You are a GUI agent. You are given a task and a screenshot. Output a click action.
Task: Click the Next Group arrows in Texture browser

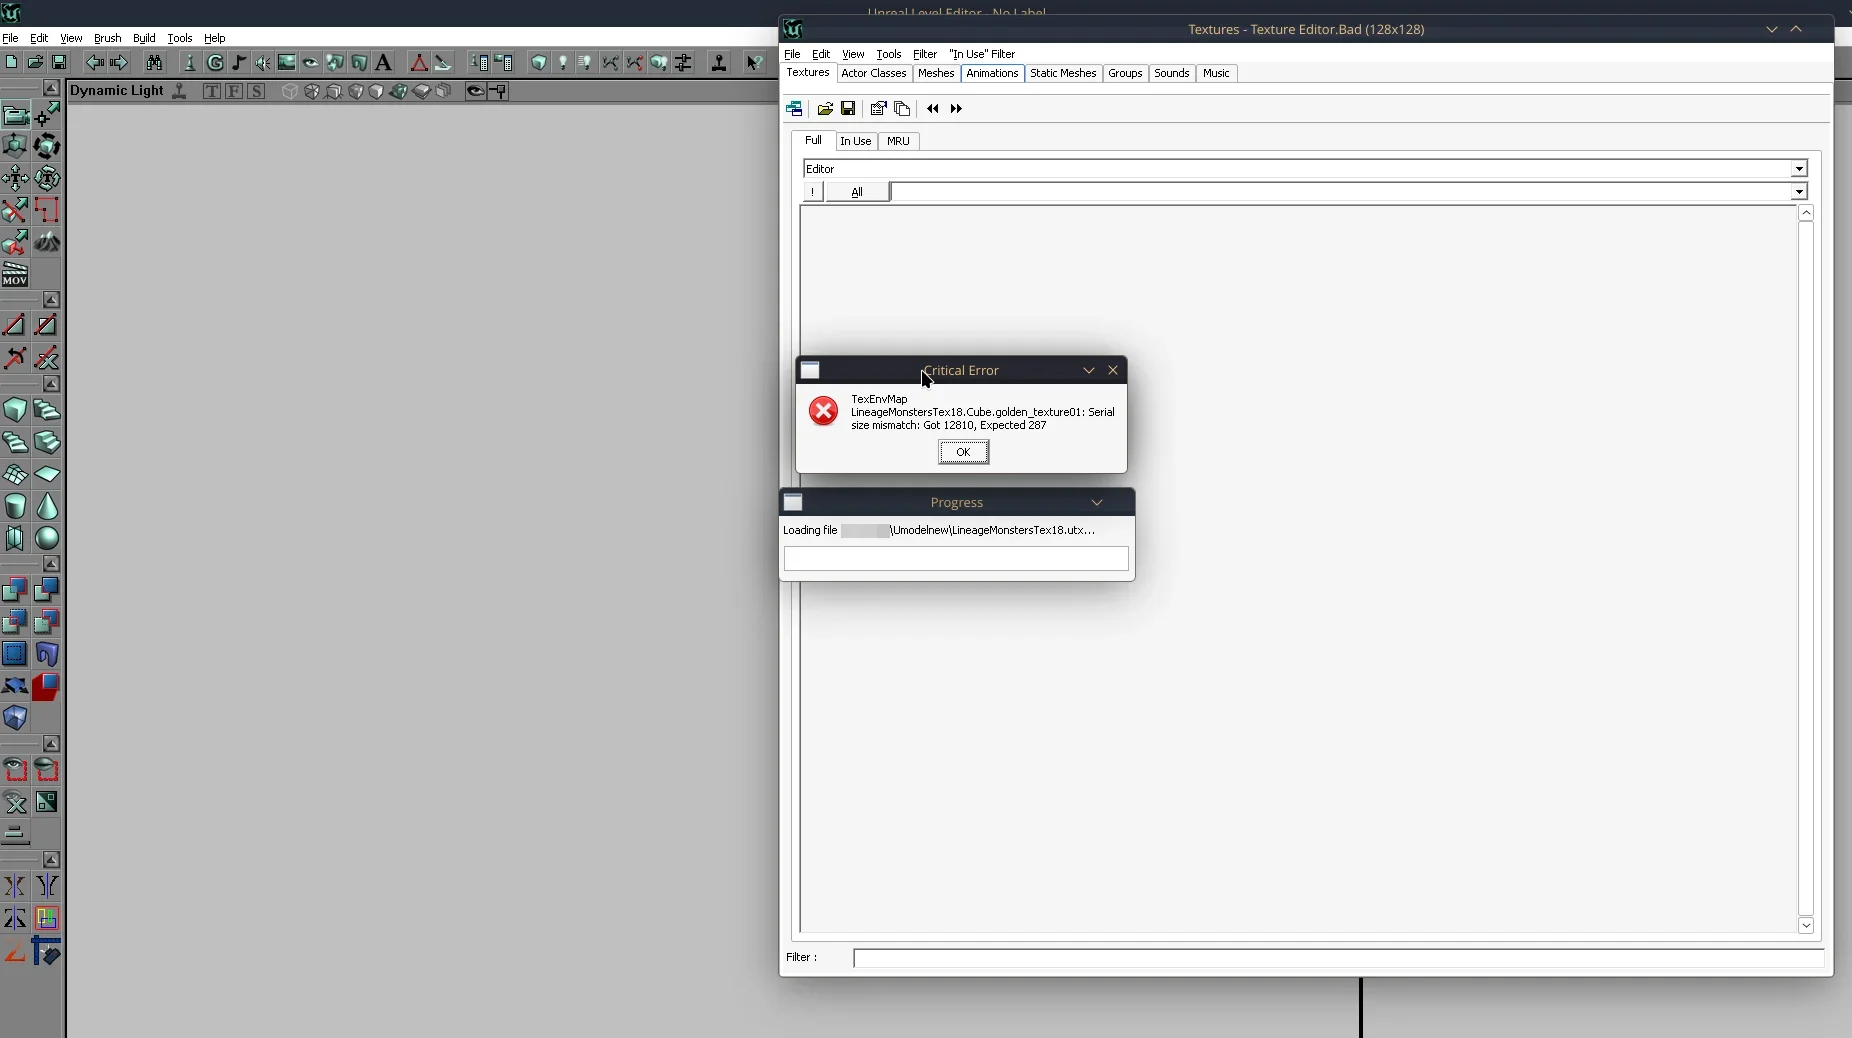tap(956, 108)
